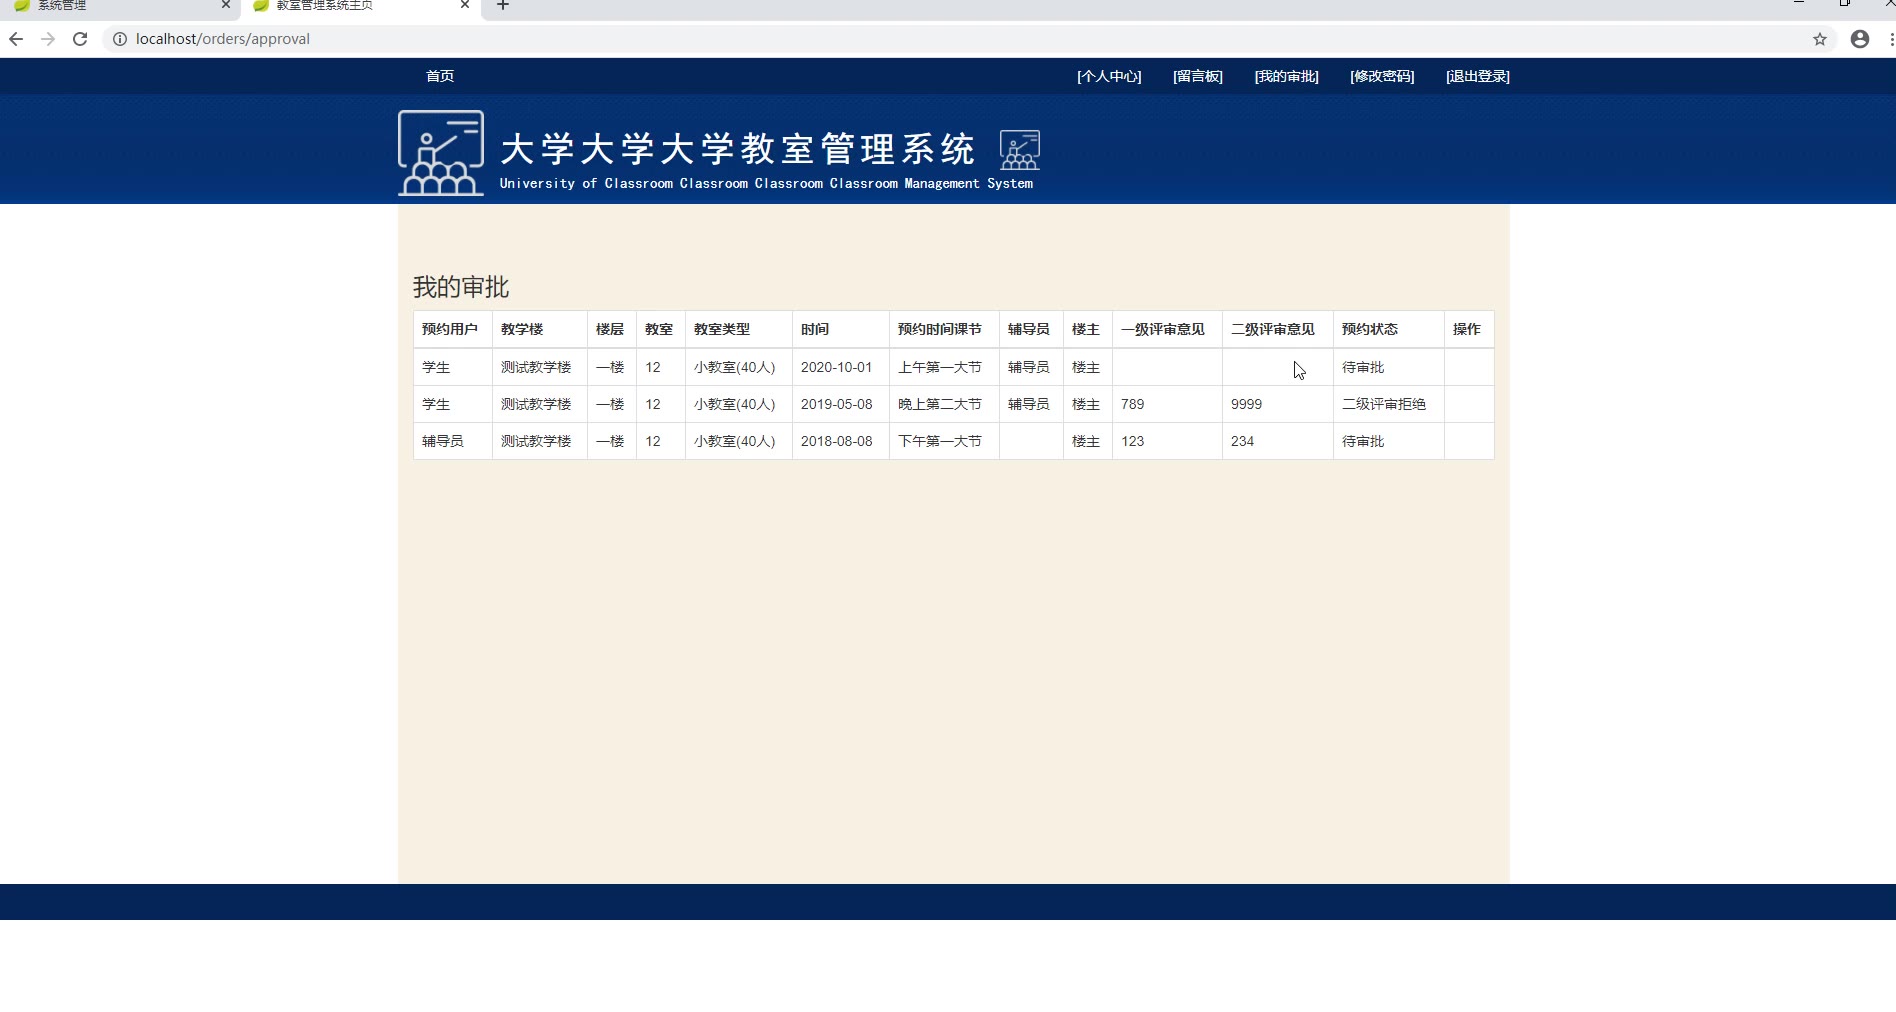Focus the address bar showing localhost/orders/approval
Screen dimensions: 1896x1012
[x=960, y=39]
